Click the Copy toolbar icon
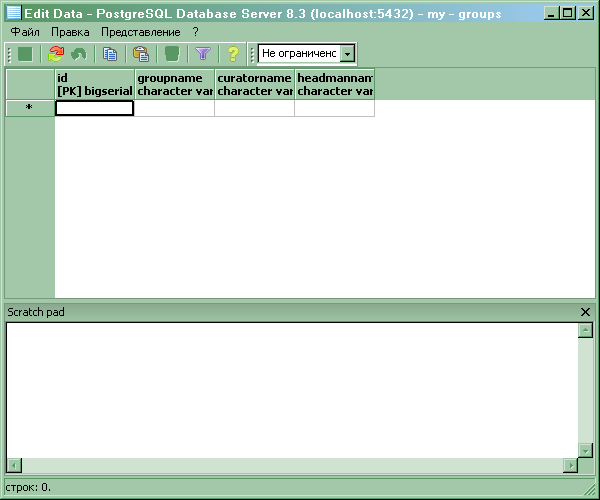The image size is (600, 500). click(110, 54)
